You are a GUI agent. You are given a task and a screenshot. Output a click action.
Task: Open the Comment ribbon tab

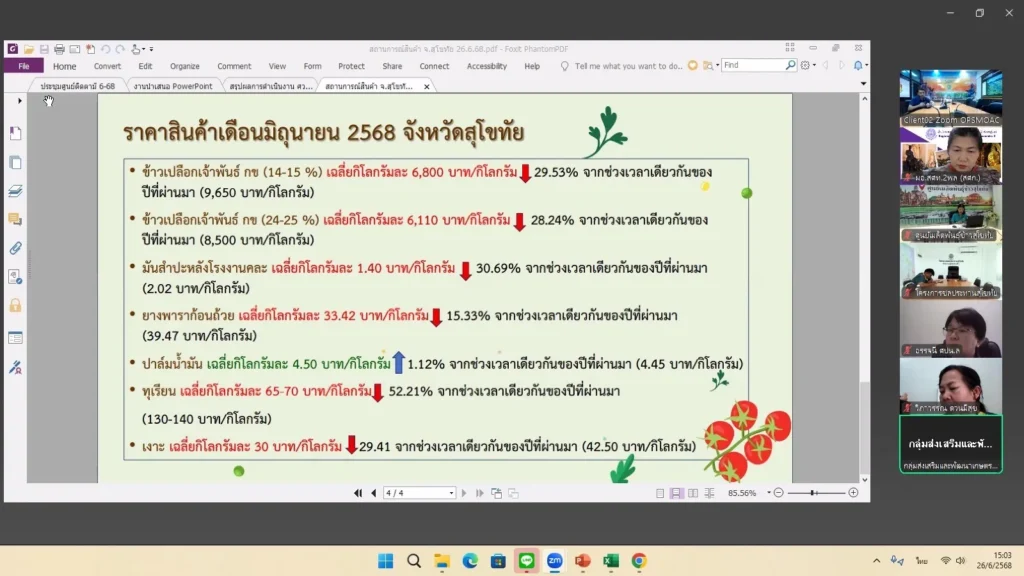pyautogui.click(x=234, y=66)
